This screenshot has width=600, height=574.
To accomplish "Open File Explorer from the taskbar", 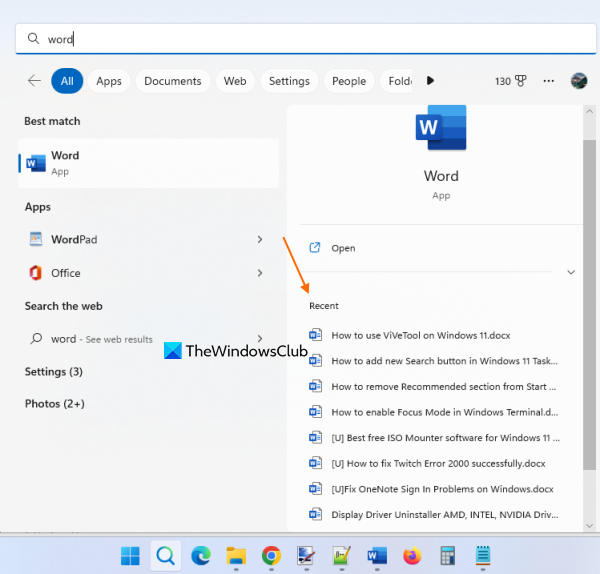I will tap(236, 555).
